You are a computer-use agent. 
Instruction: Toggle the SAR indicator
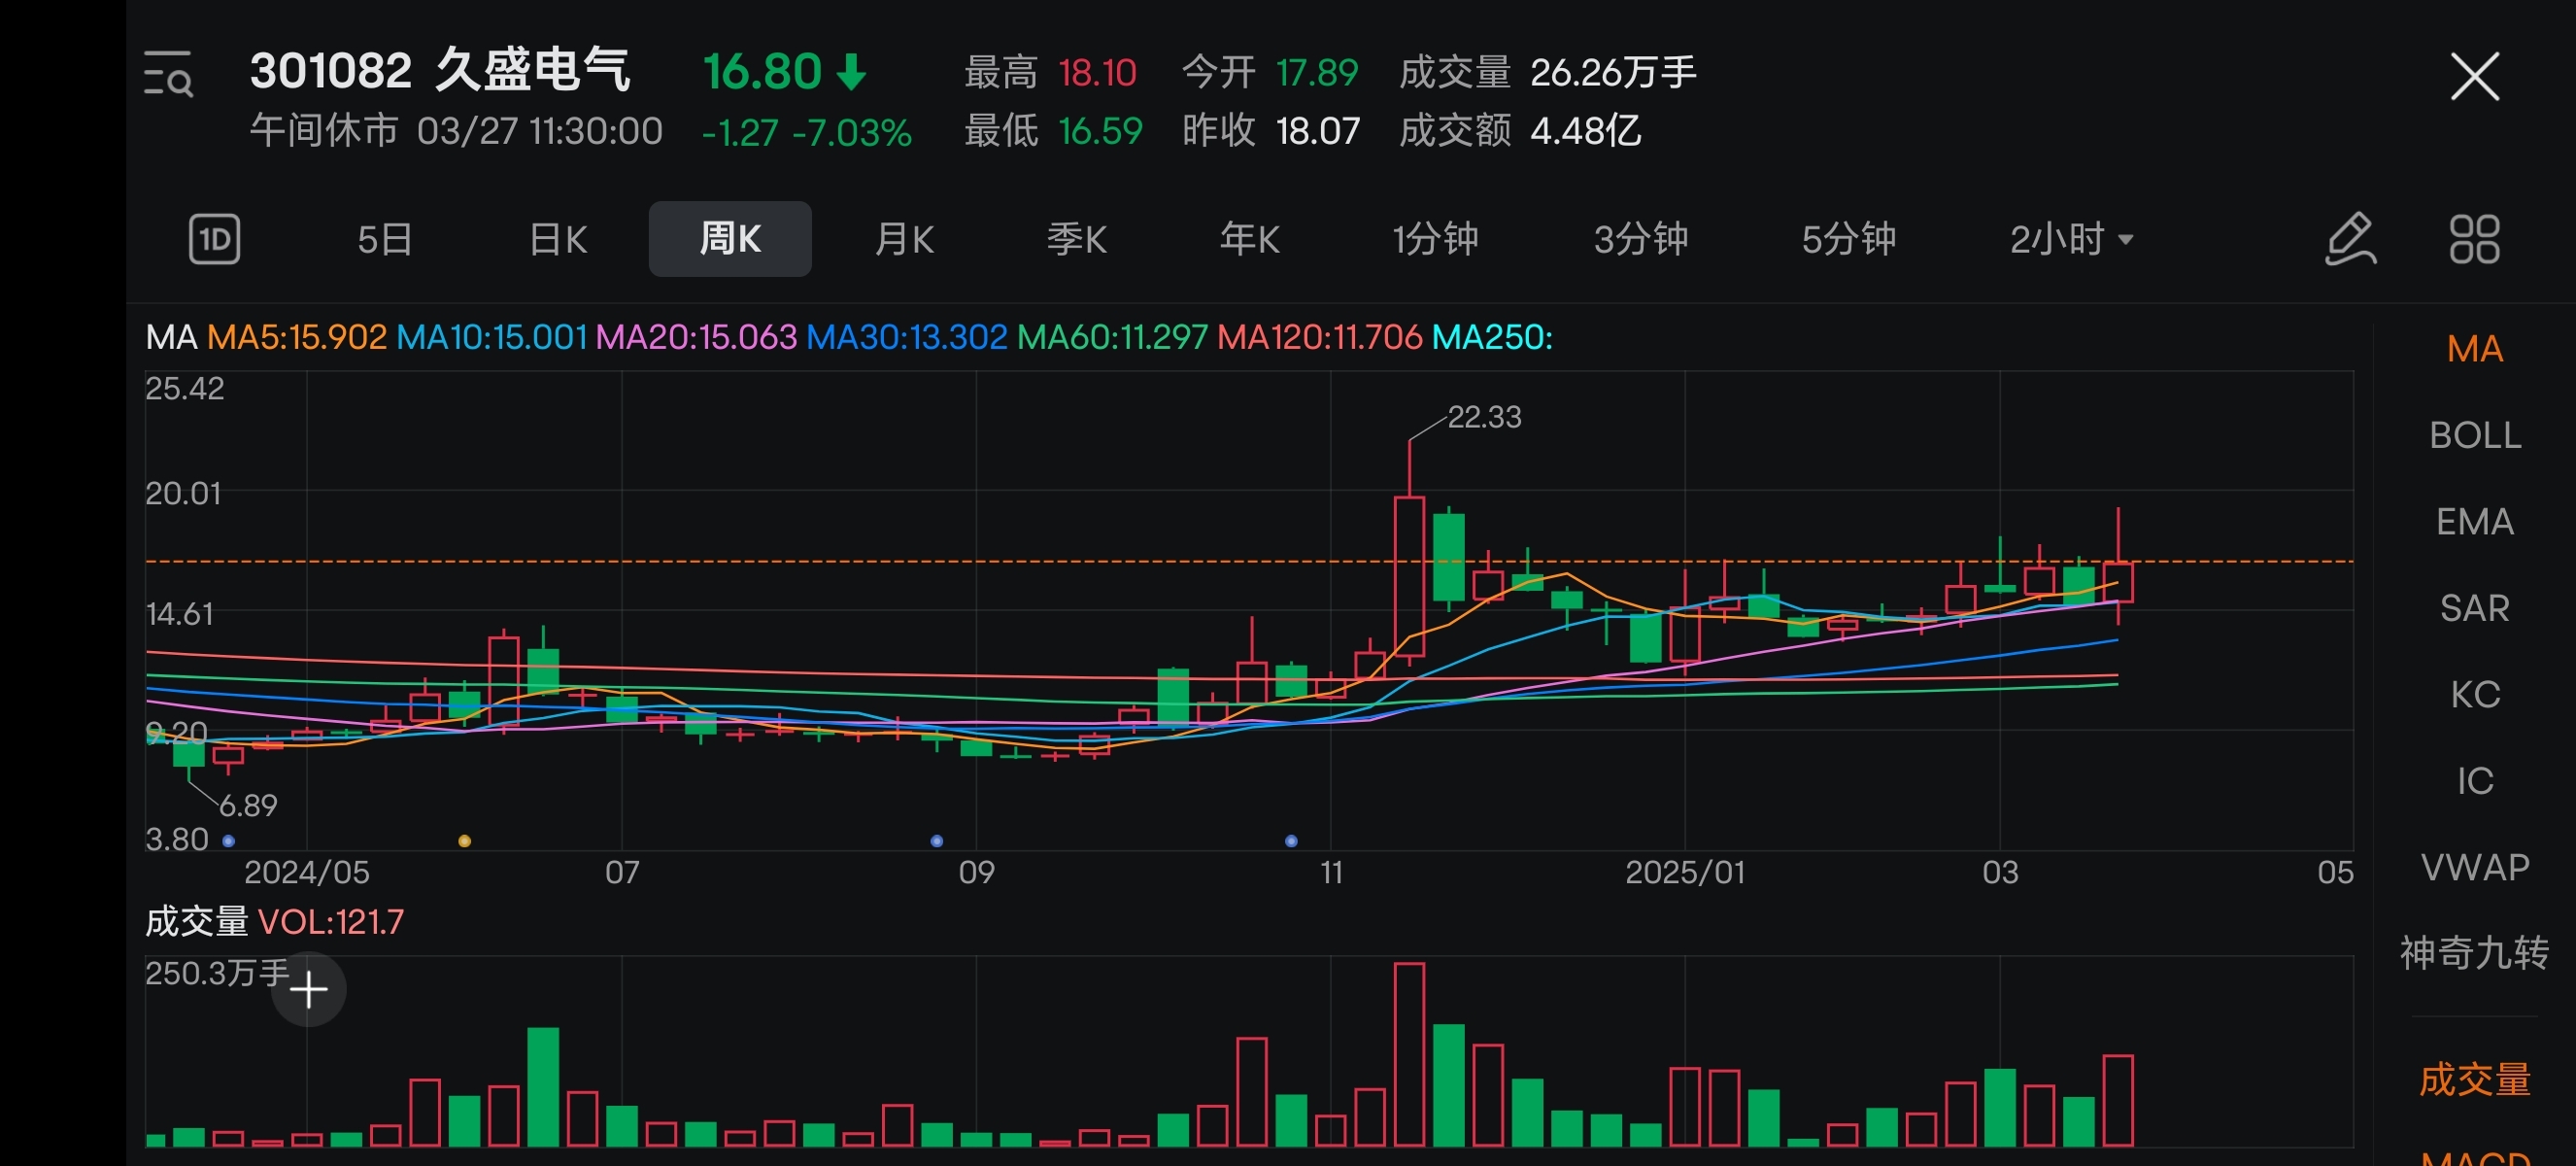tap(2474, 608)
